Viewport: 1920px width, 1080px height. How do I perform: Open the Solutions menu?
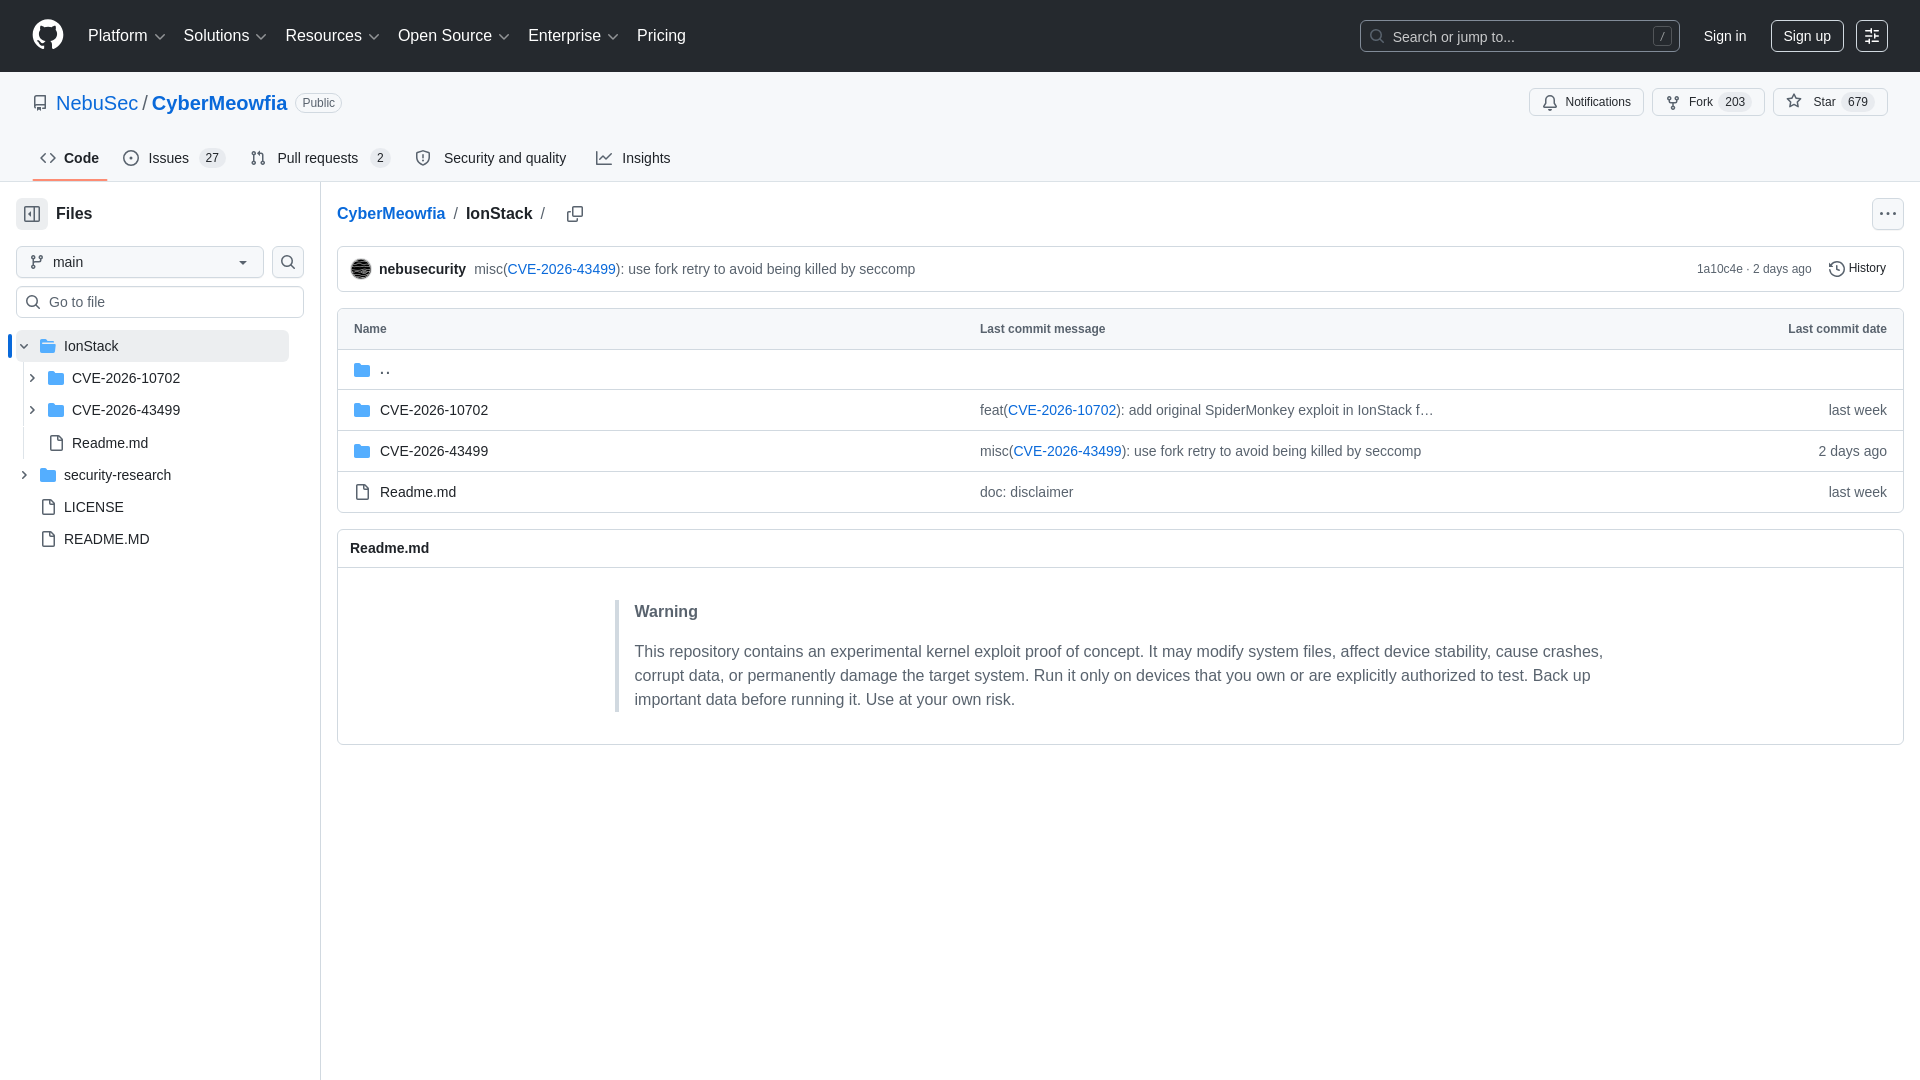click(225, 36)
